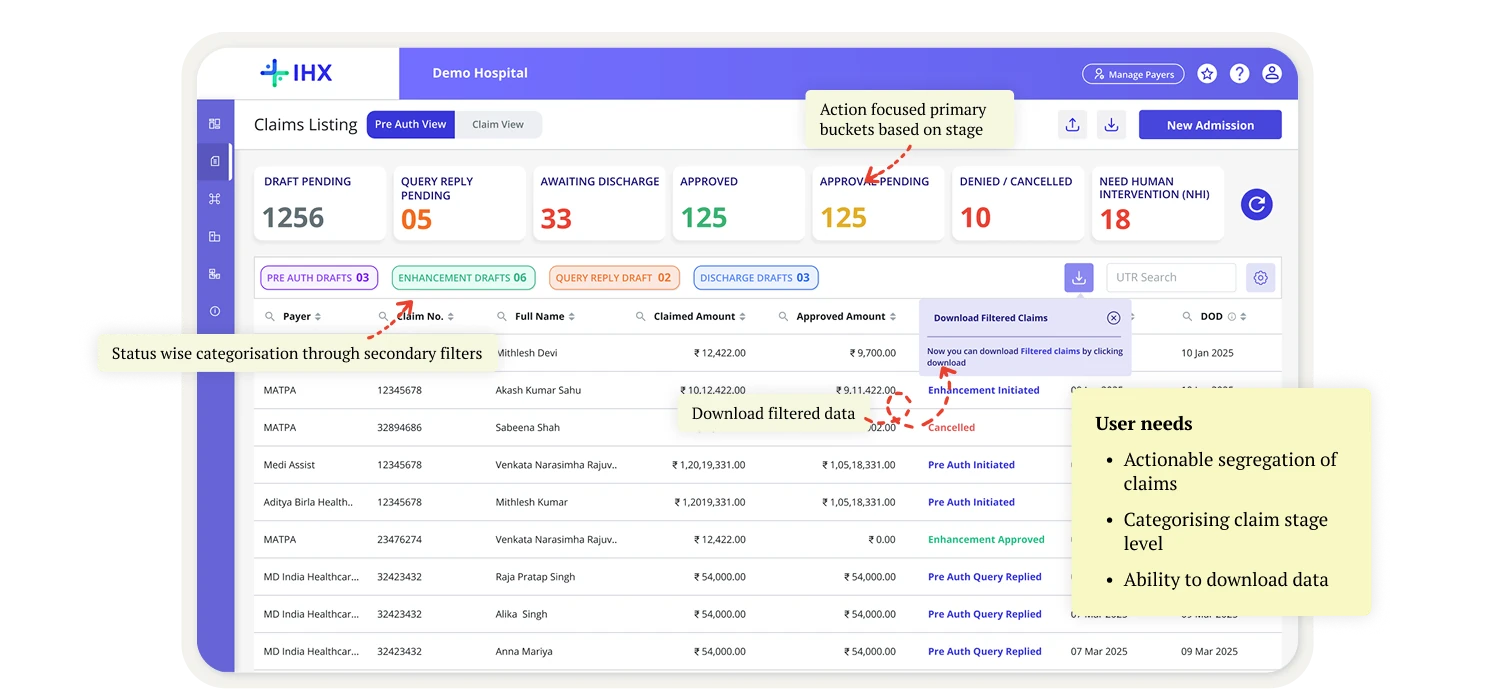Select the Awaiting Discharge bucket
The width and height of the screenshot is (1490, 689).
(599, 204)
